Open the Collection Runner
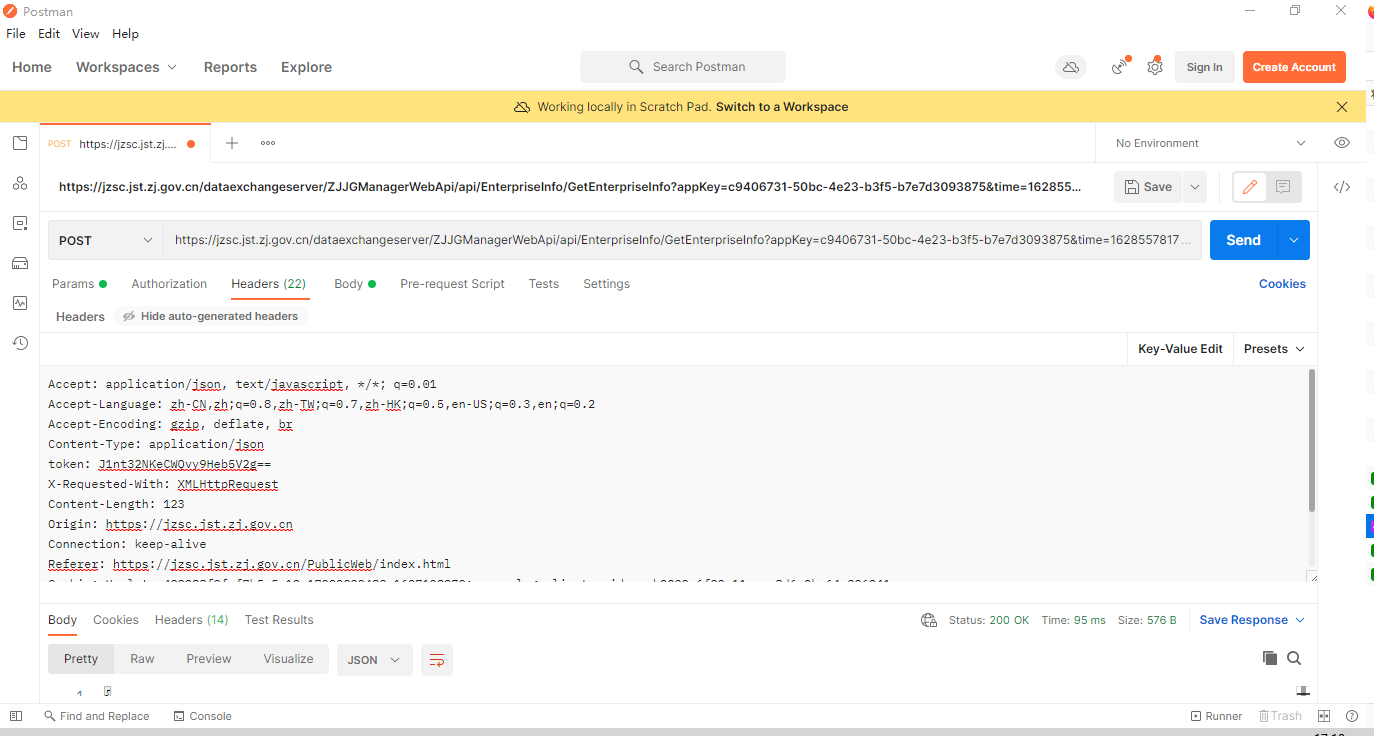1374x736 pixels. pyautogui.click(x=1216, y=716)
